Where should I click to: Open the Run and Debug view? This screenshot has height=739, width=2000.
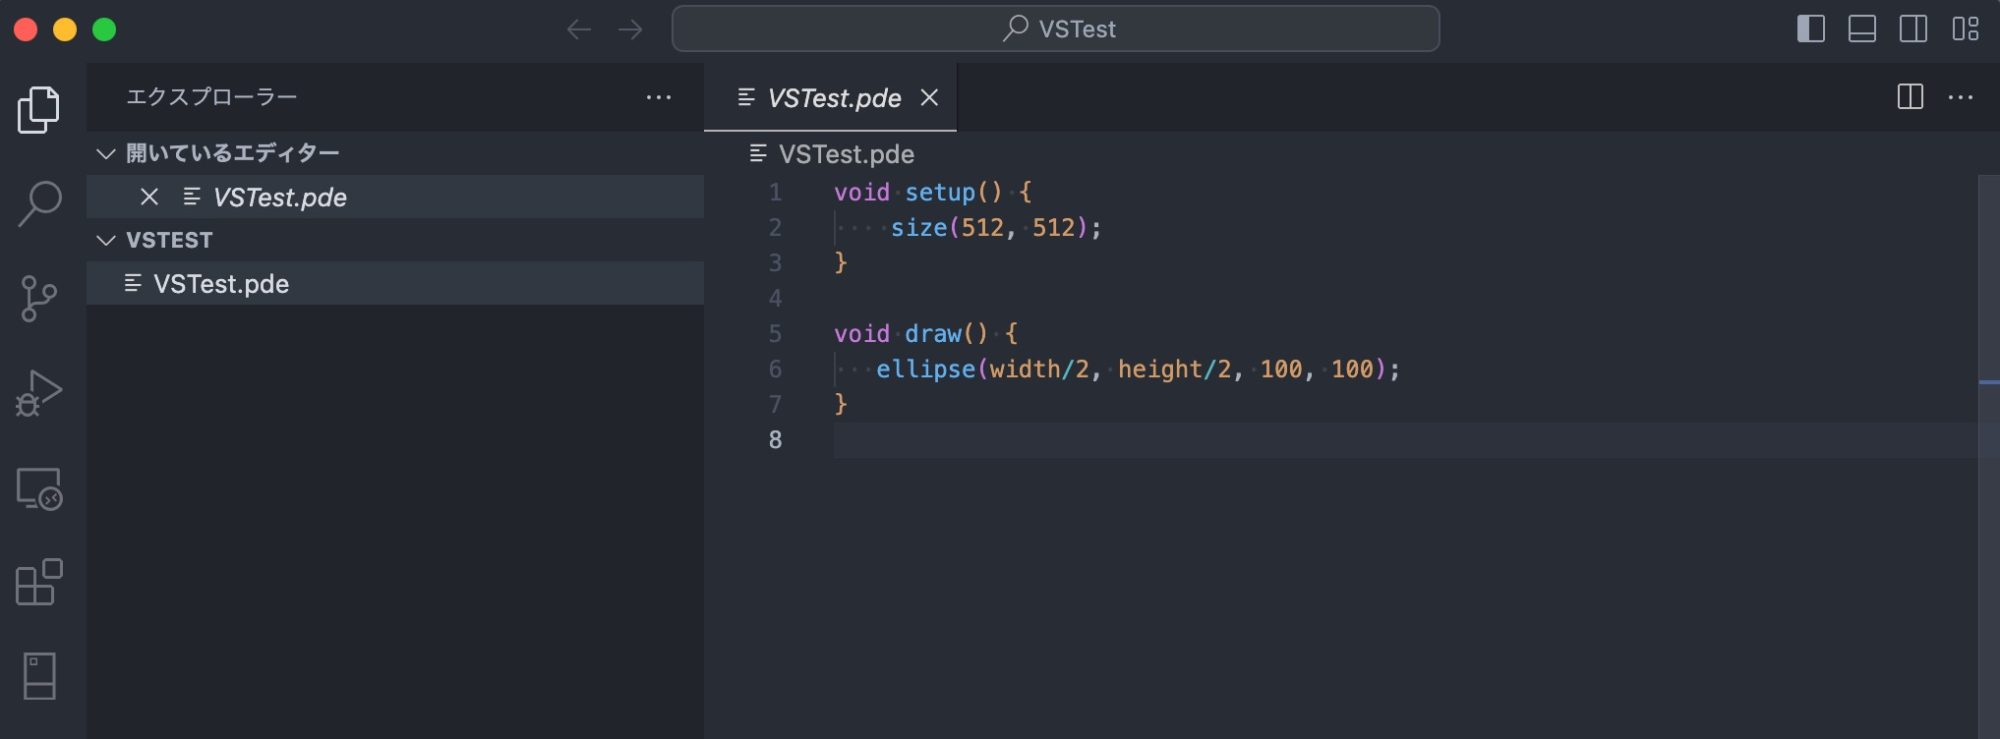(x=38, y=393)
